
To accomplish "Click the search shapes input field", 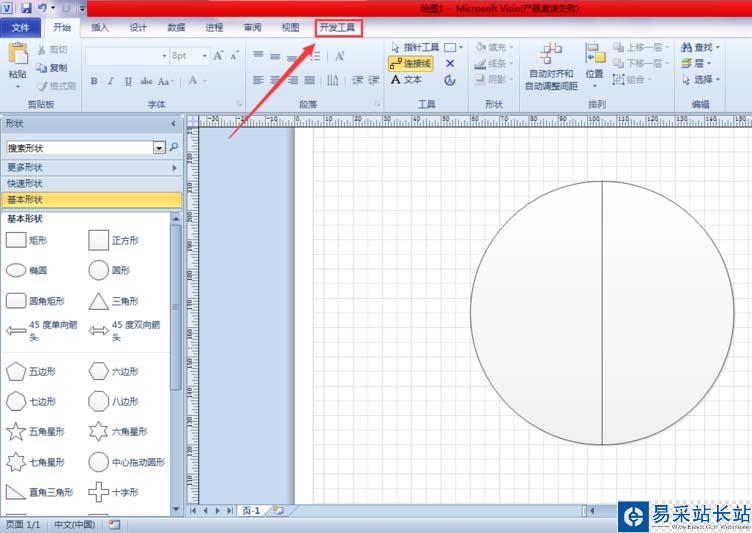I will point(81,148).
